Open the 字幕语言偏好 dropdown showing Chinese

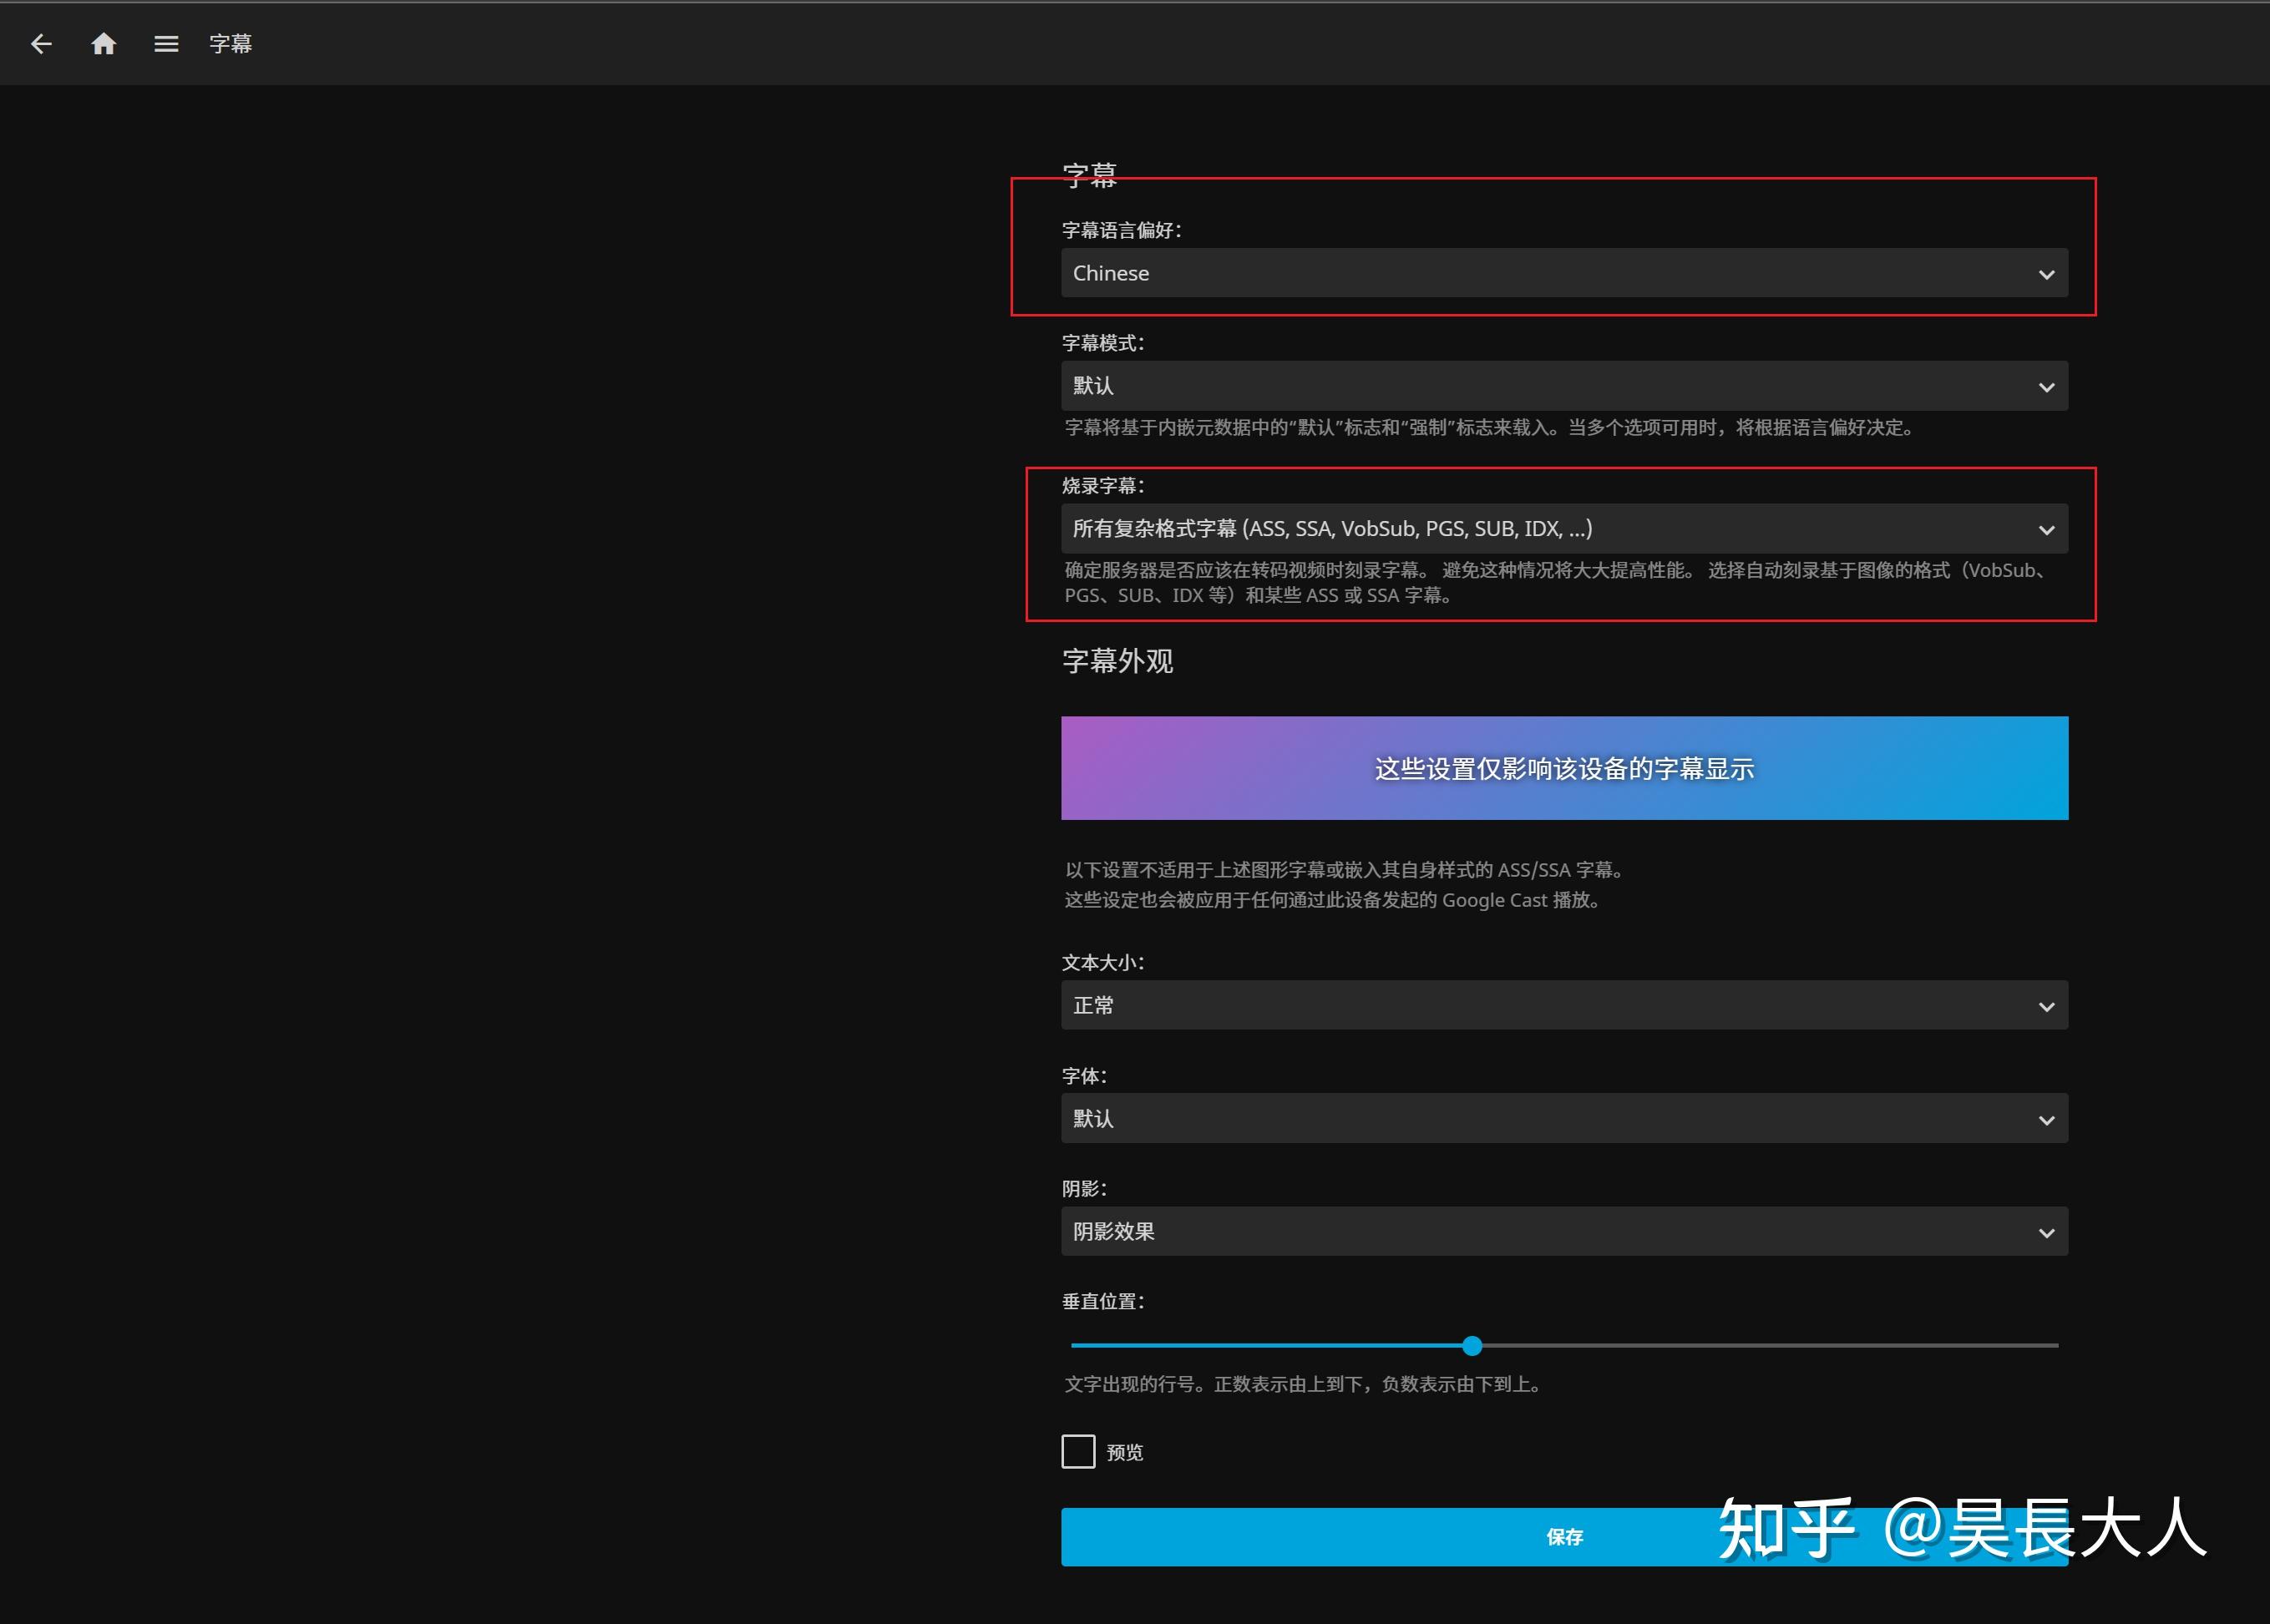tap(1563, 272)
